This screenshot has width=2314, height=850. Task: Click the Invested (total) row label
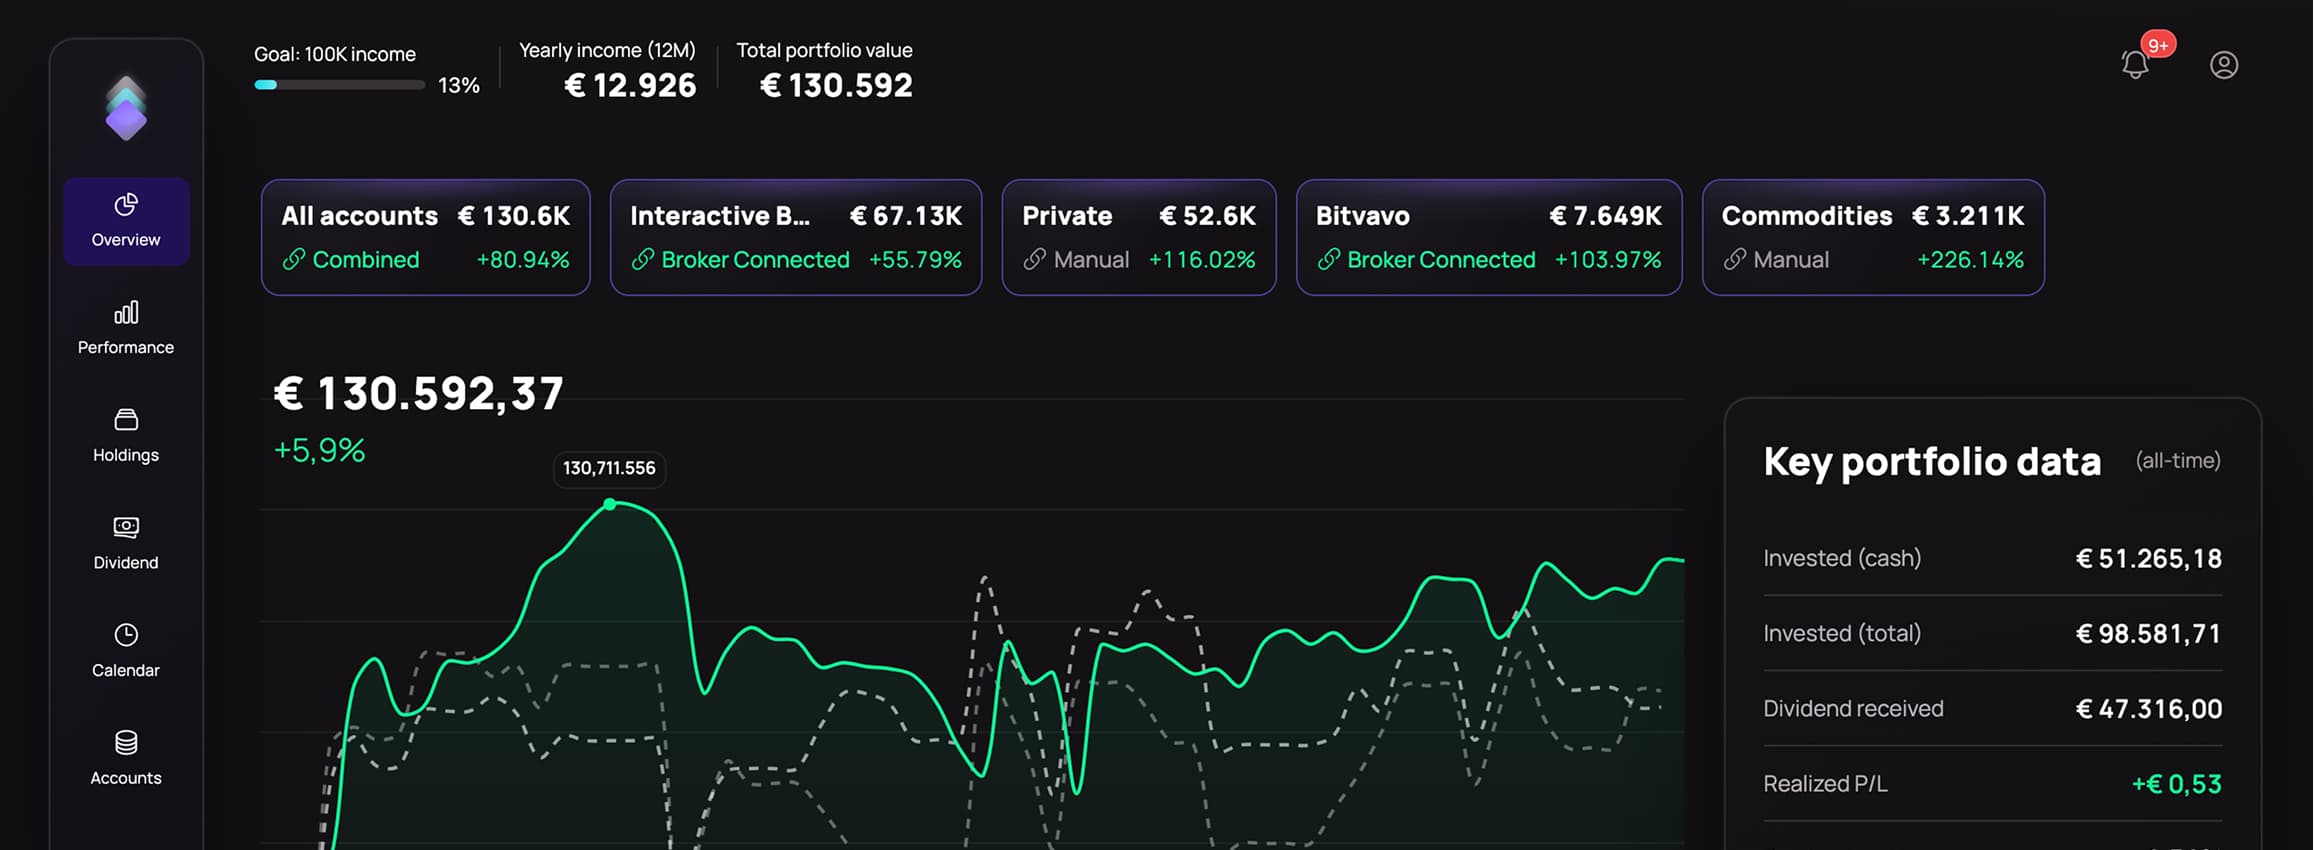coord(1842,633)
